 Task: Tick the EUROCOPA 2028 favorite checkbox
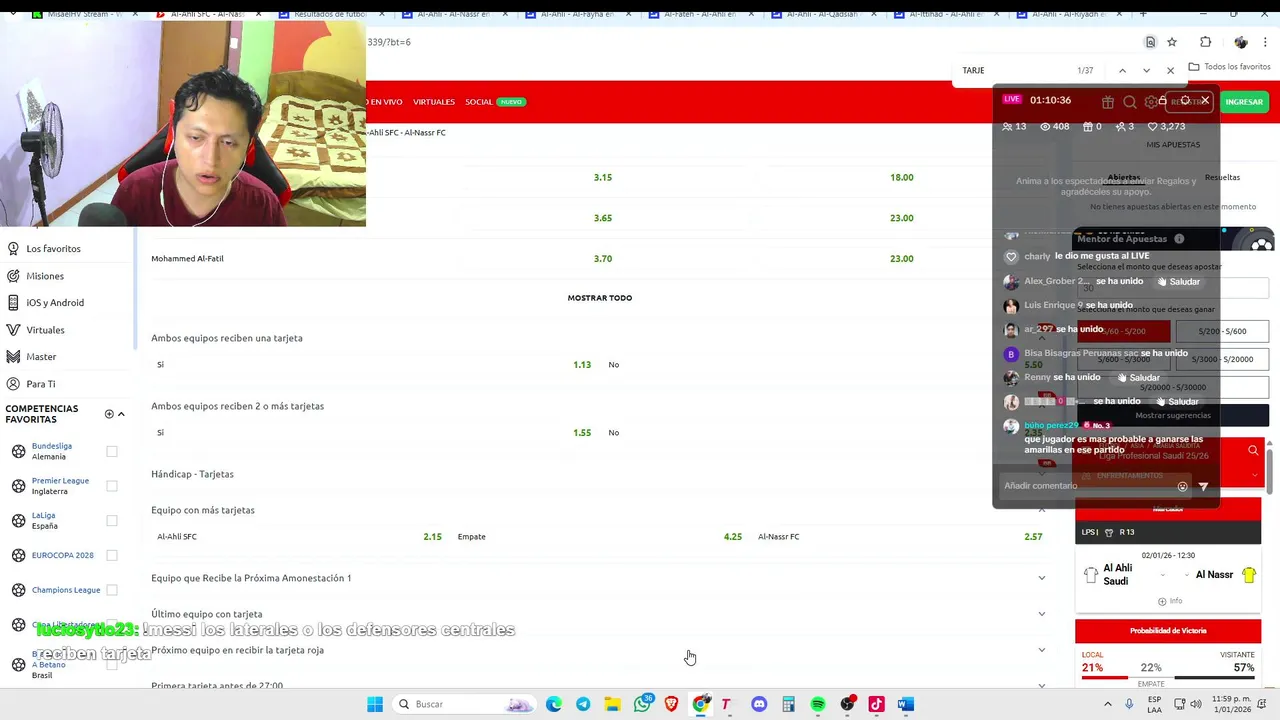(112, 555)
